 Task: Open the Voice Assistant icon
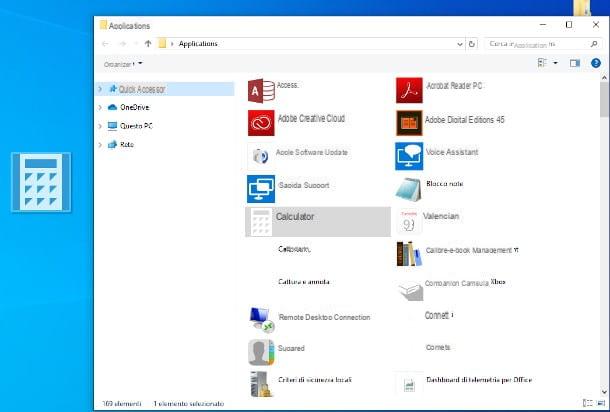coord(409,156)
